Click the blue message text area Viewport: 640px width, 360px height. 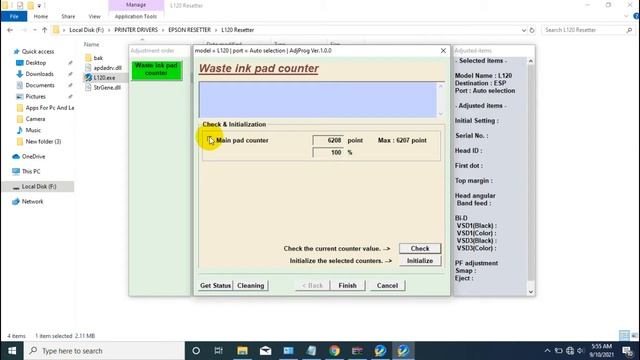pos(318,100)
